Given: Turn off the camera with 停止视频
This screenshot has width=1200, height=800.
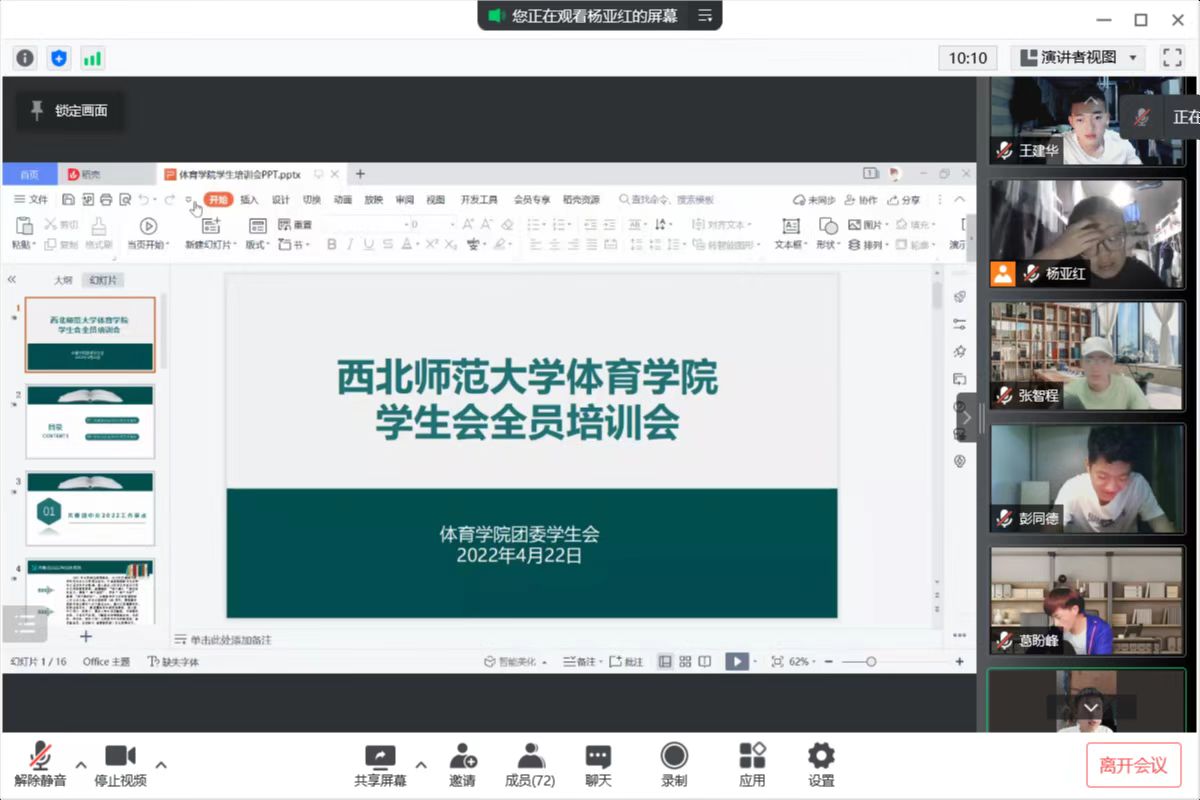Looking at the screenshot, I should point(120,765).
